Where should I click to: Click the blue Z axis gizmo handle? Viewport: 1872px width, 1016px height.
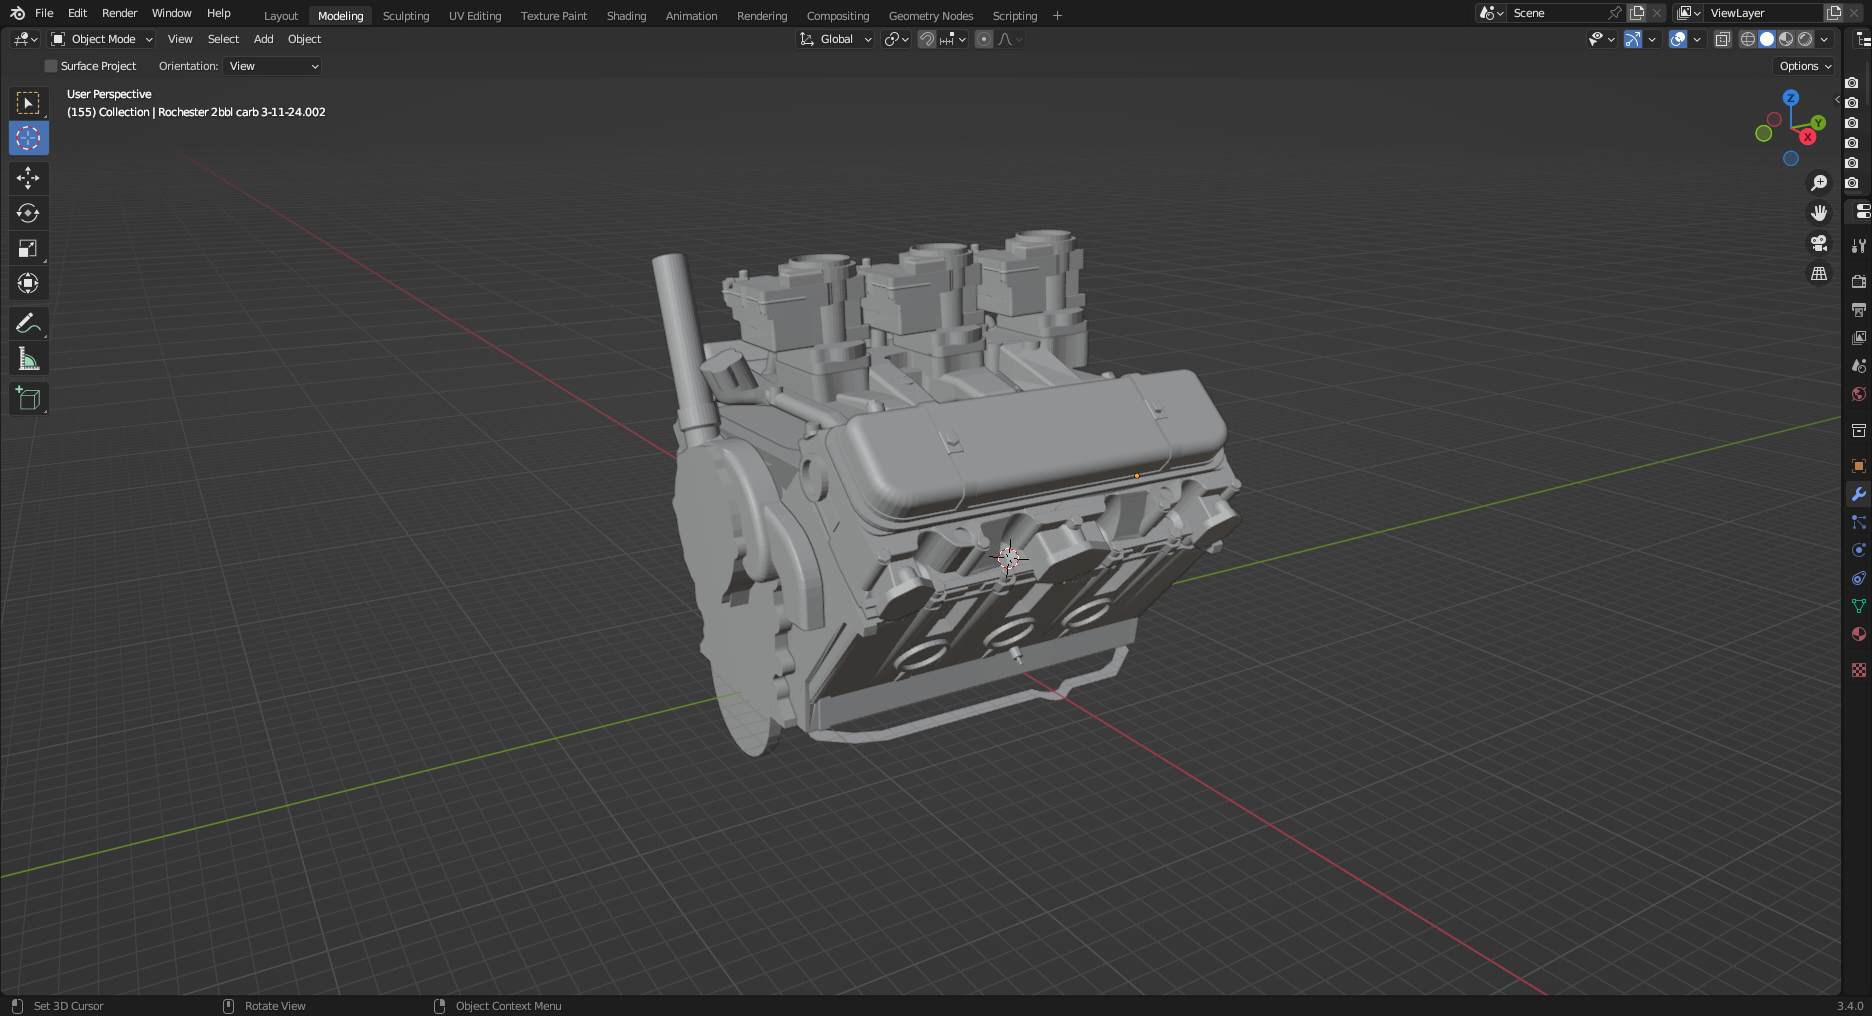click(x=1791, y=98)
